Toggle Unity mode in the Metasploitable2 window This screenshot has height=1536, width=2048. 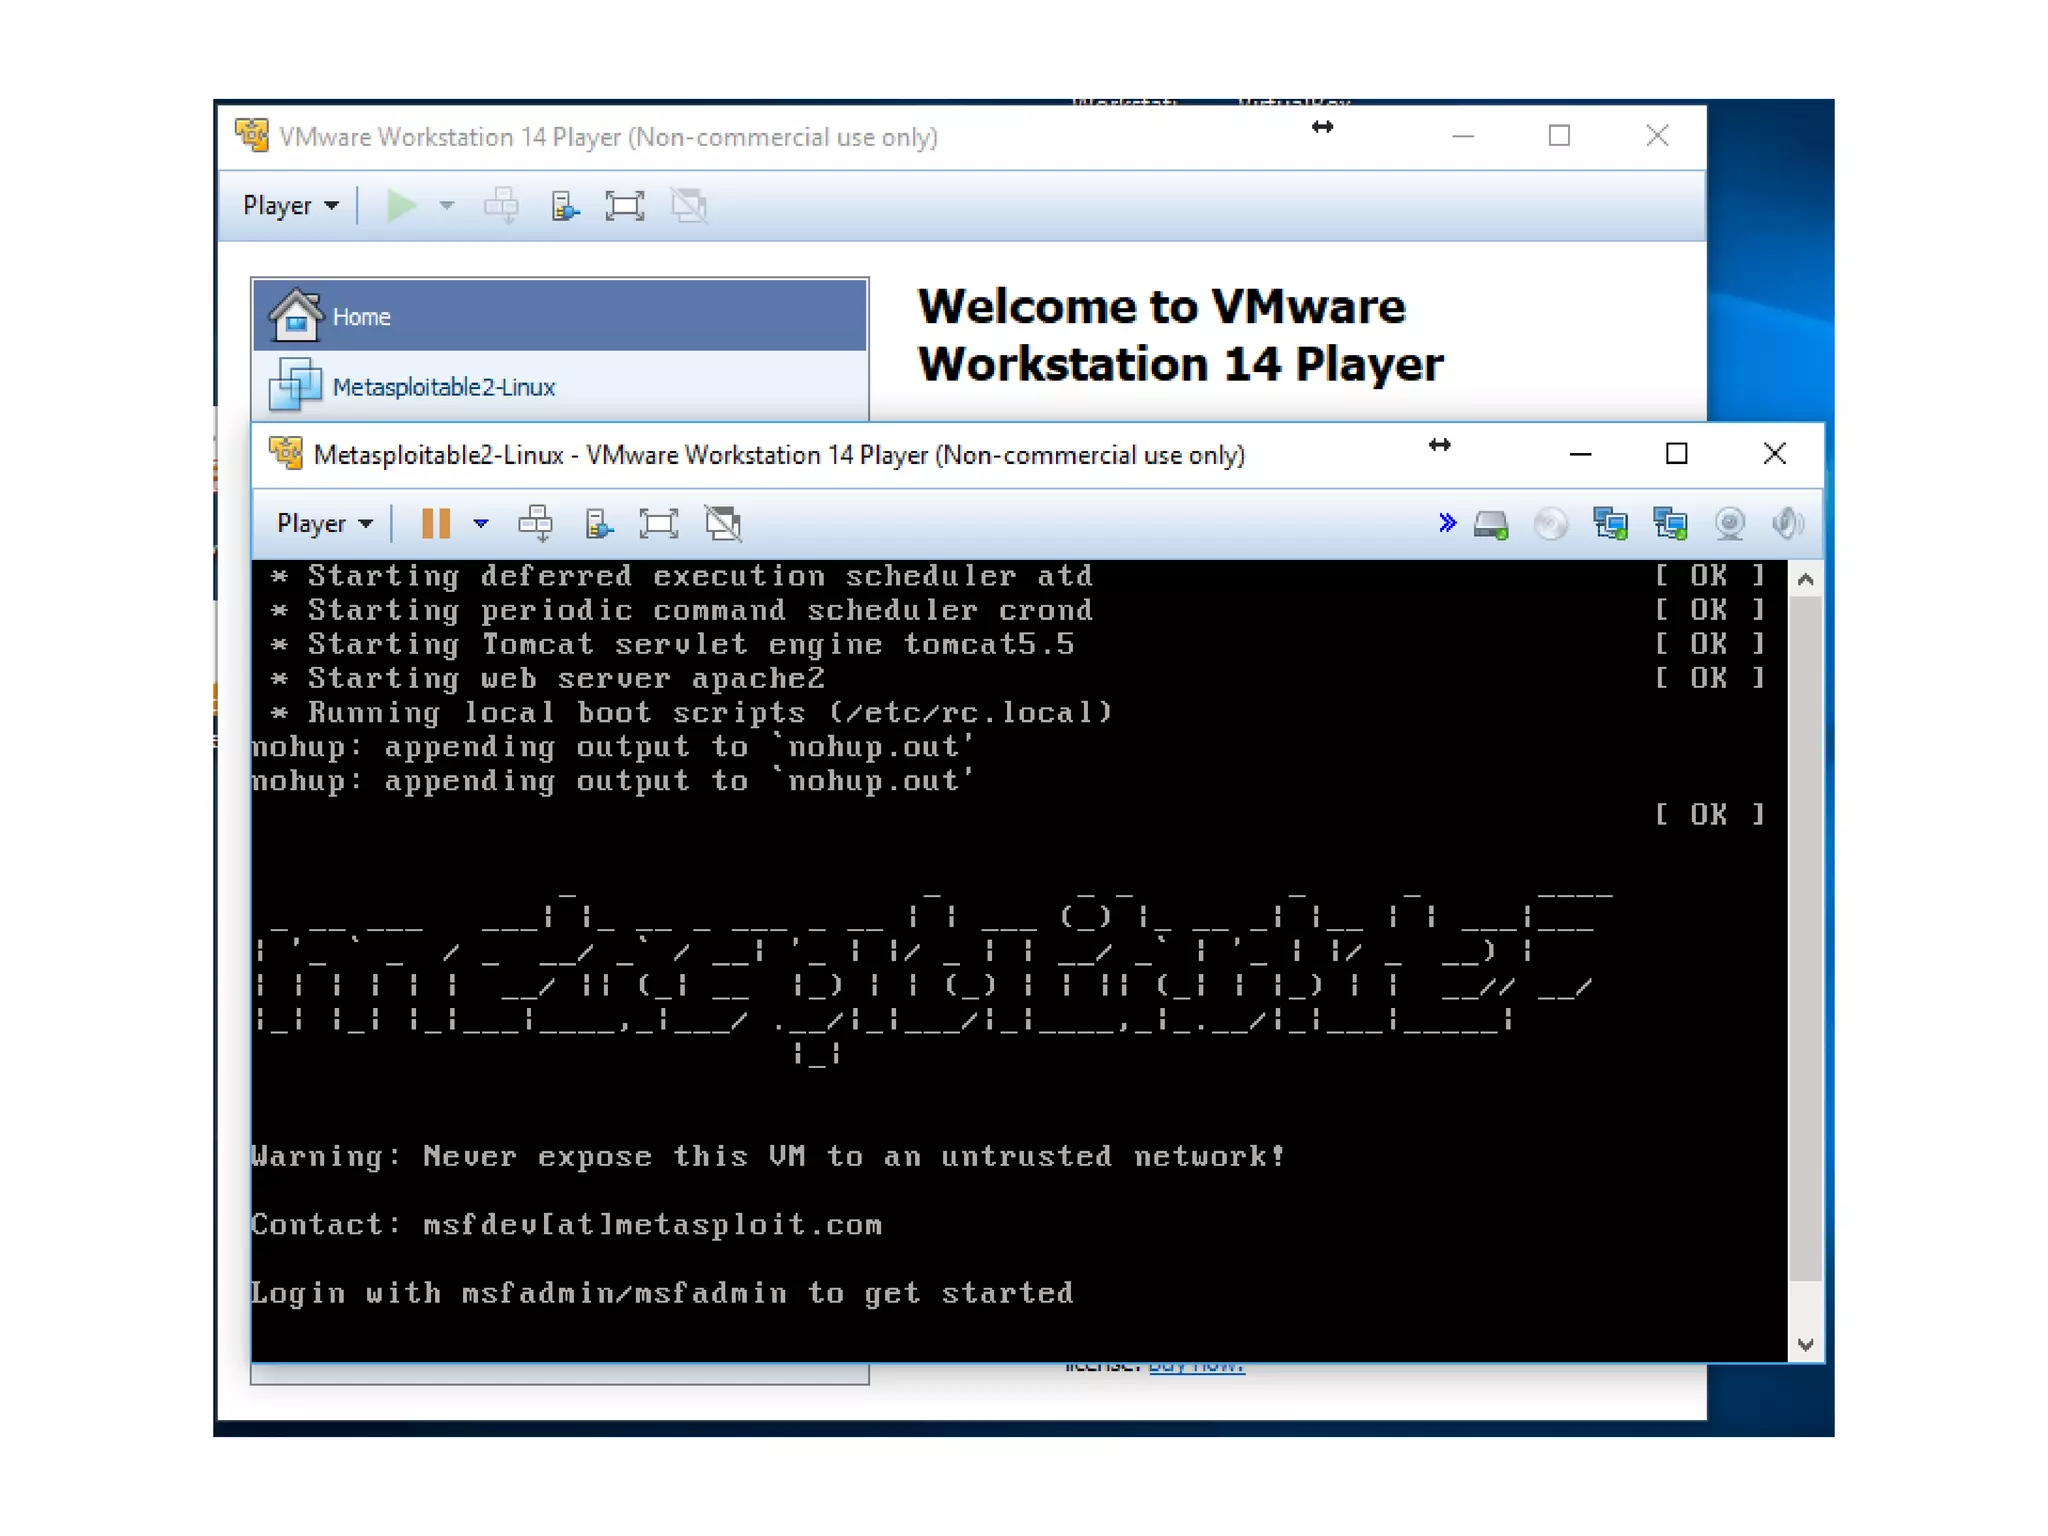[723, 523]
